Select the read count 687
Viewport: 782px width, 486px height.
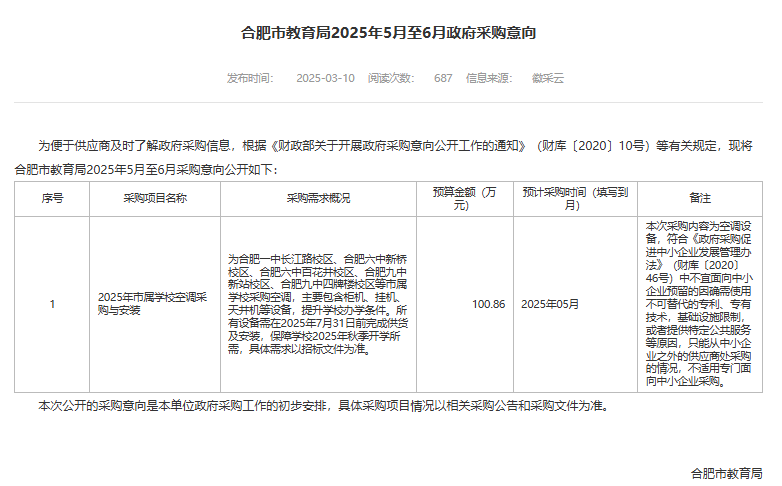pos(443,78)
